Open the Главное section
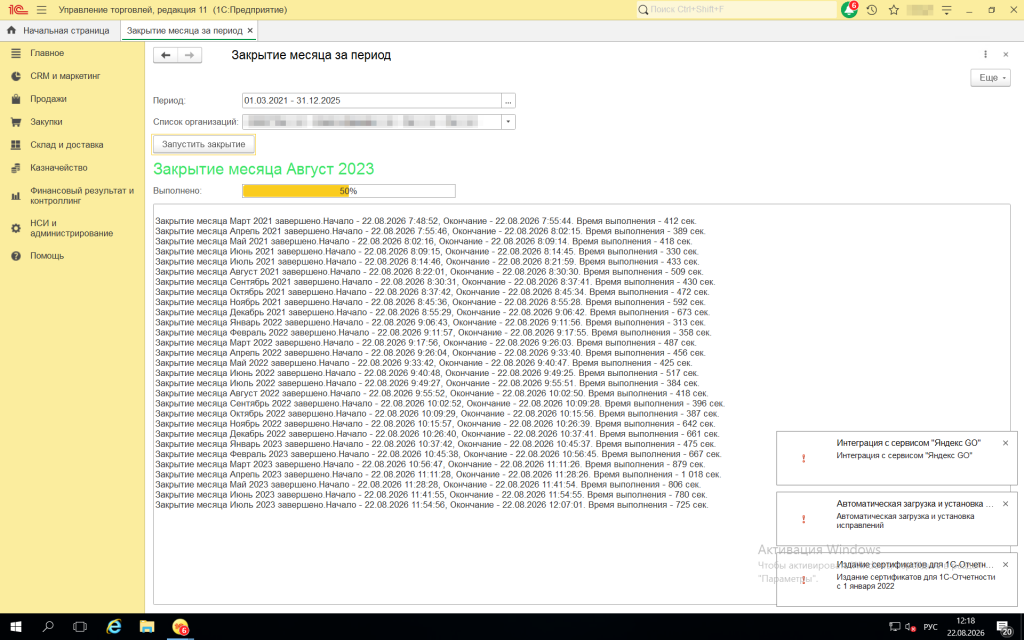Screen dimensions: 1024x640 click(x=47, y=53)
